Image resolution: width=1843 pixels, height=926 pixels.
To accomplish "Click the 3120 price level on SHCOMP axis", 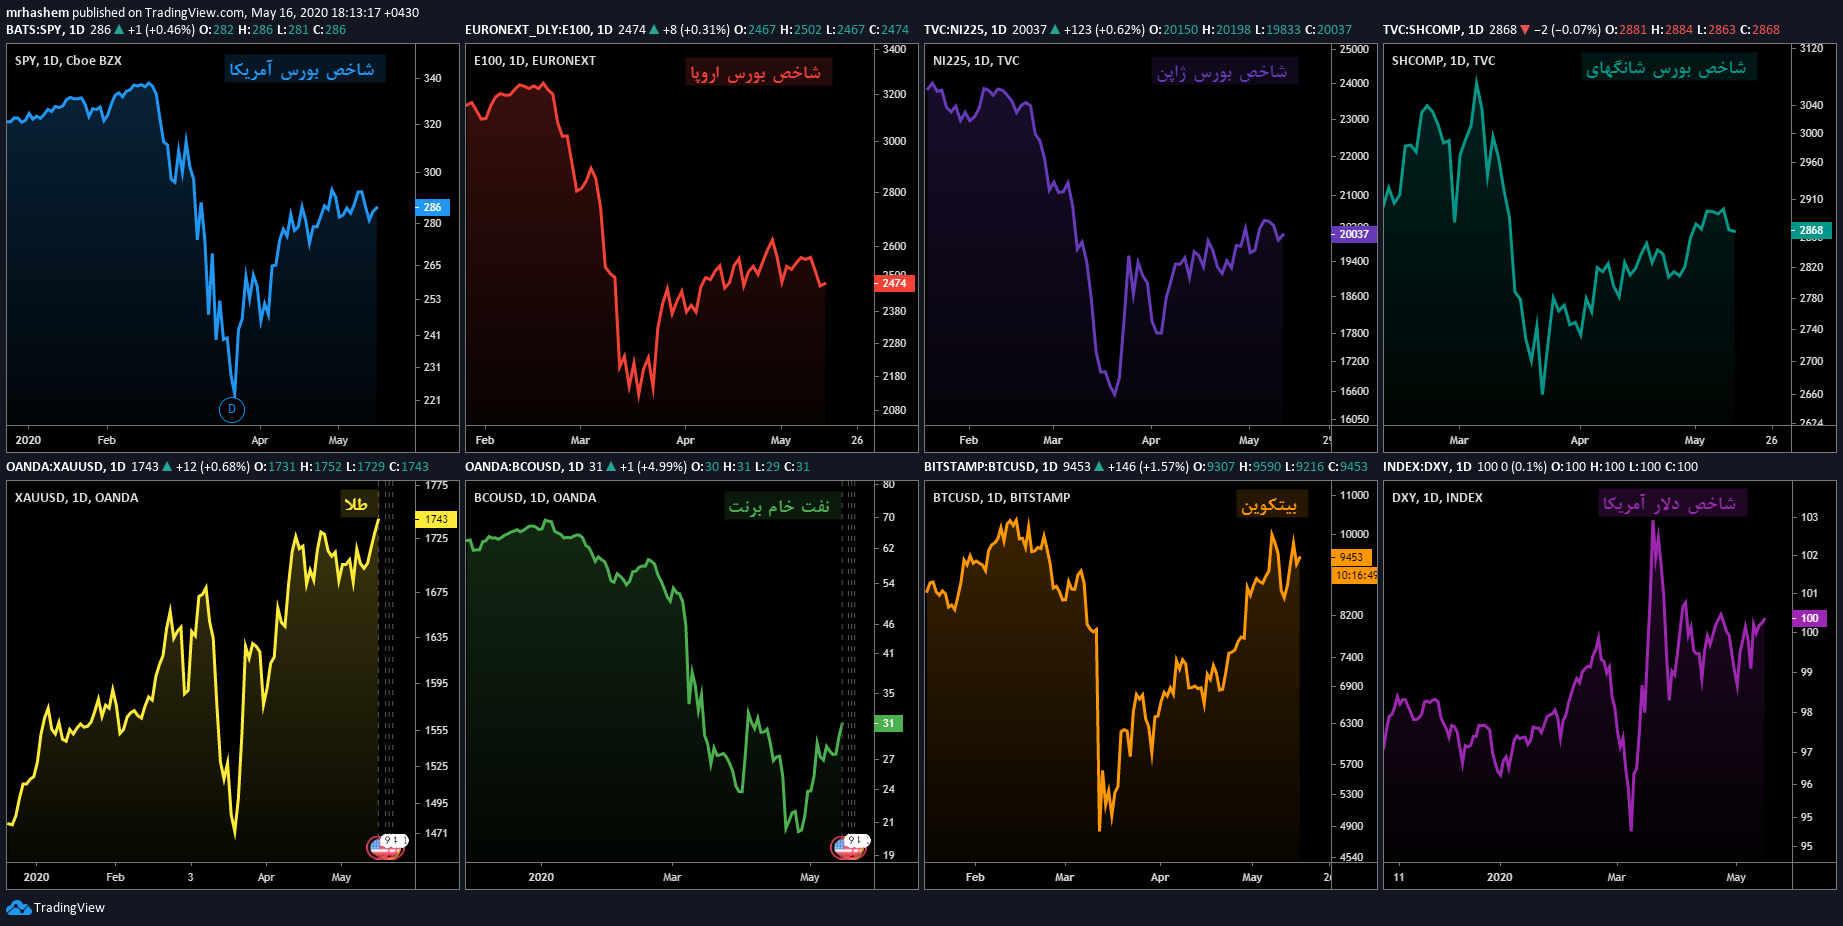I will tap(1811, 48).
